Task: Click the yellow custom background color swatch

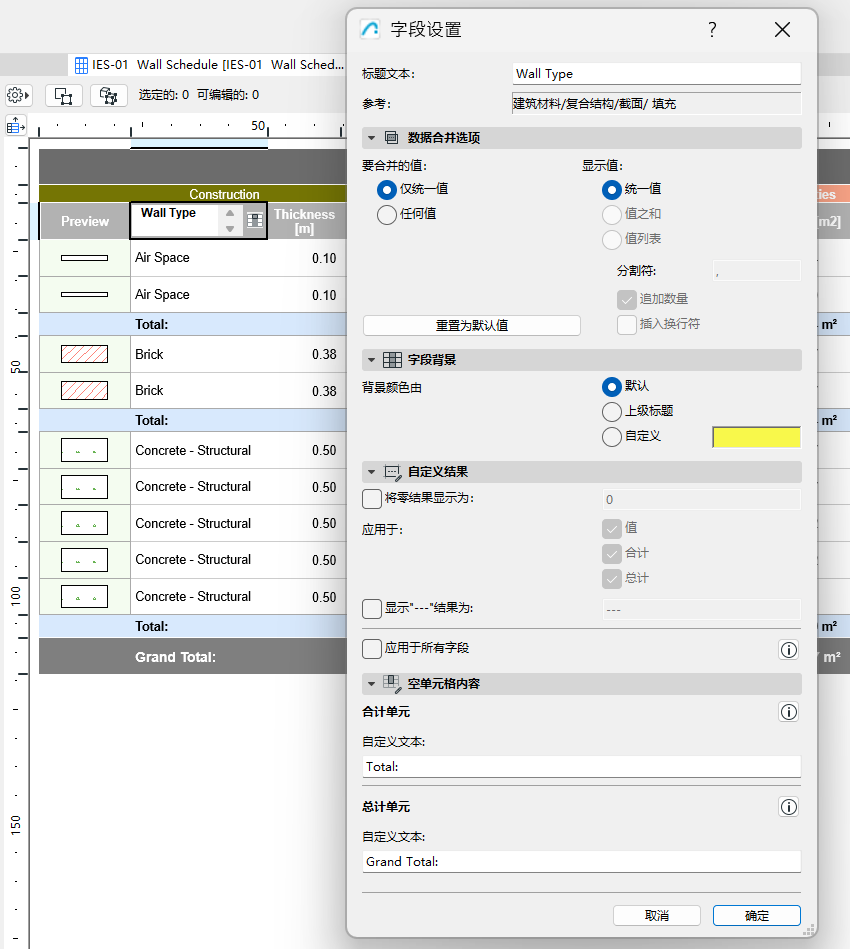Action: [756, 436]
